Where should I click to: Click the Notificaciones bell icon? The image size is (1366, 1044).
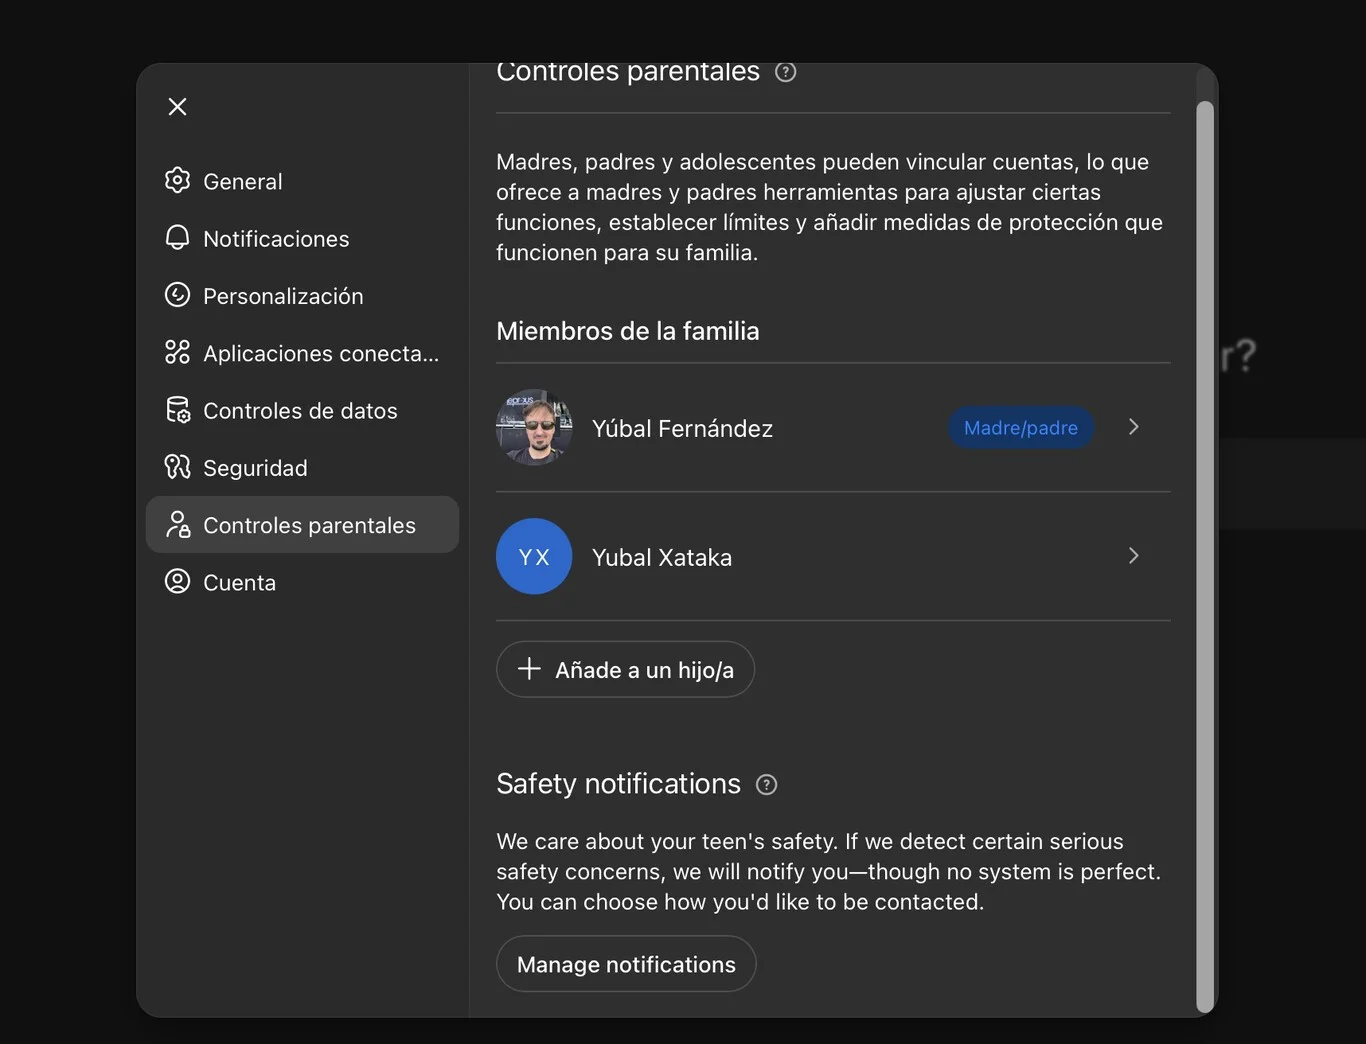(177, 238)
